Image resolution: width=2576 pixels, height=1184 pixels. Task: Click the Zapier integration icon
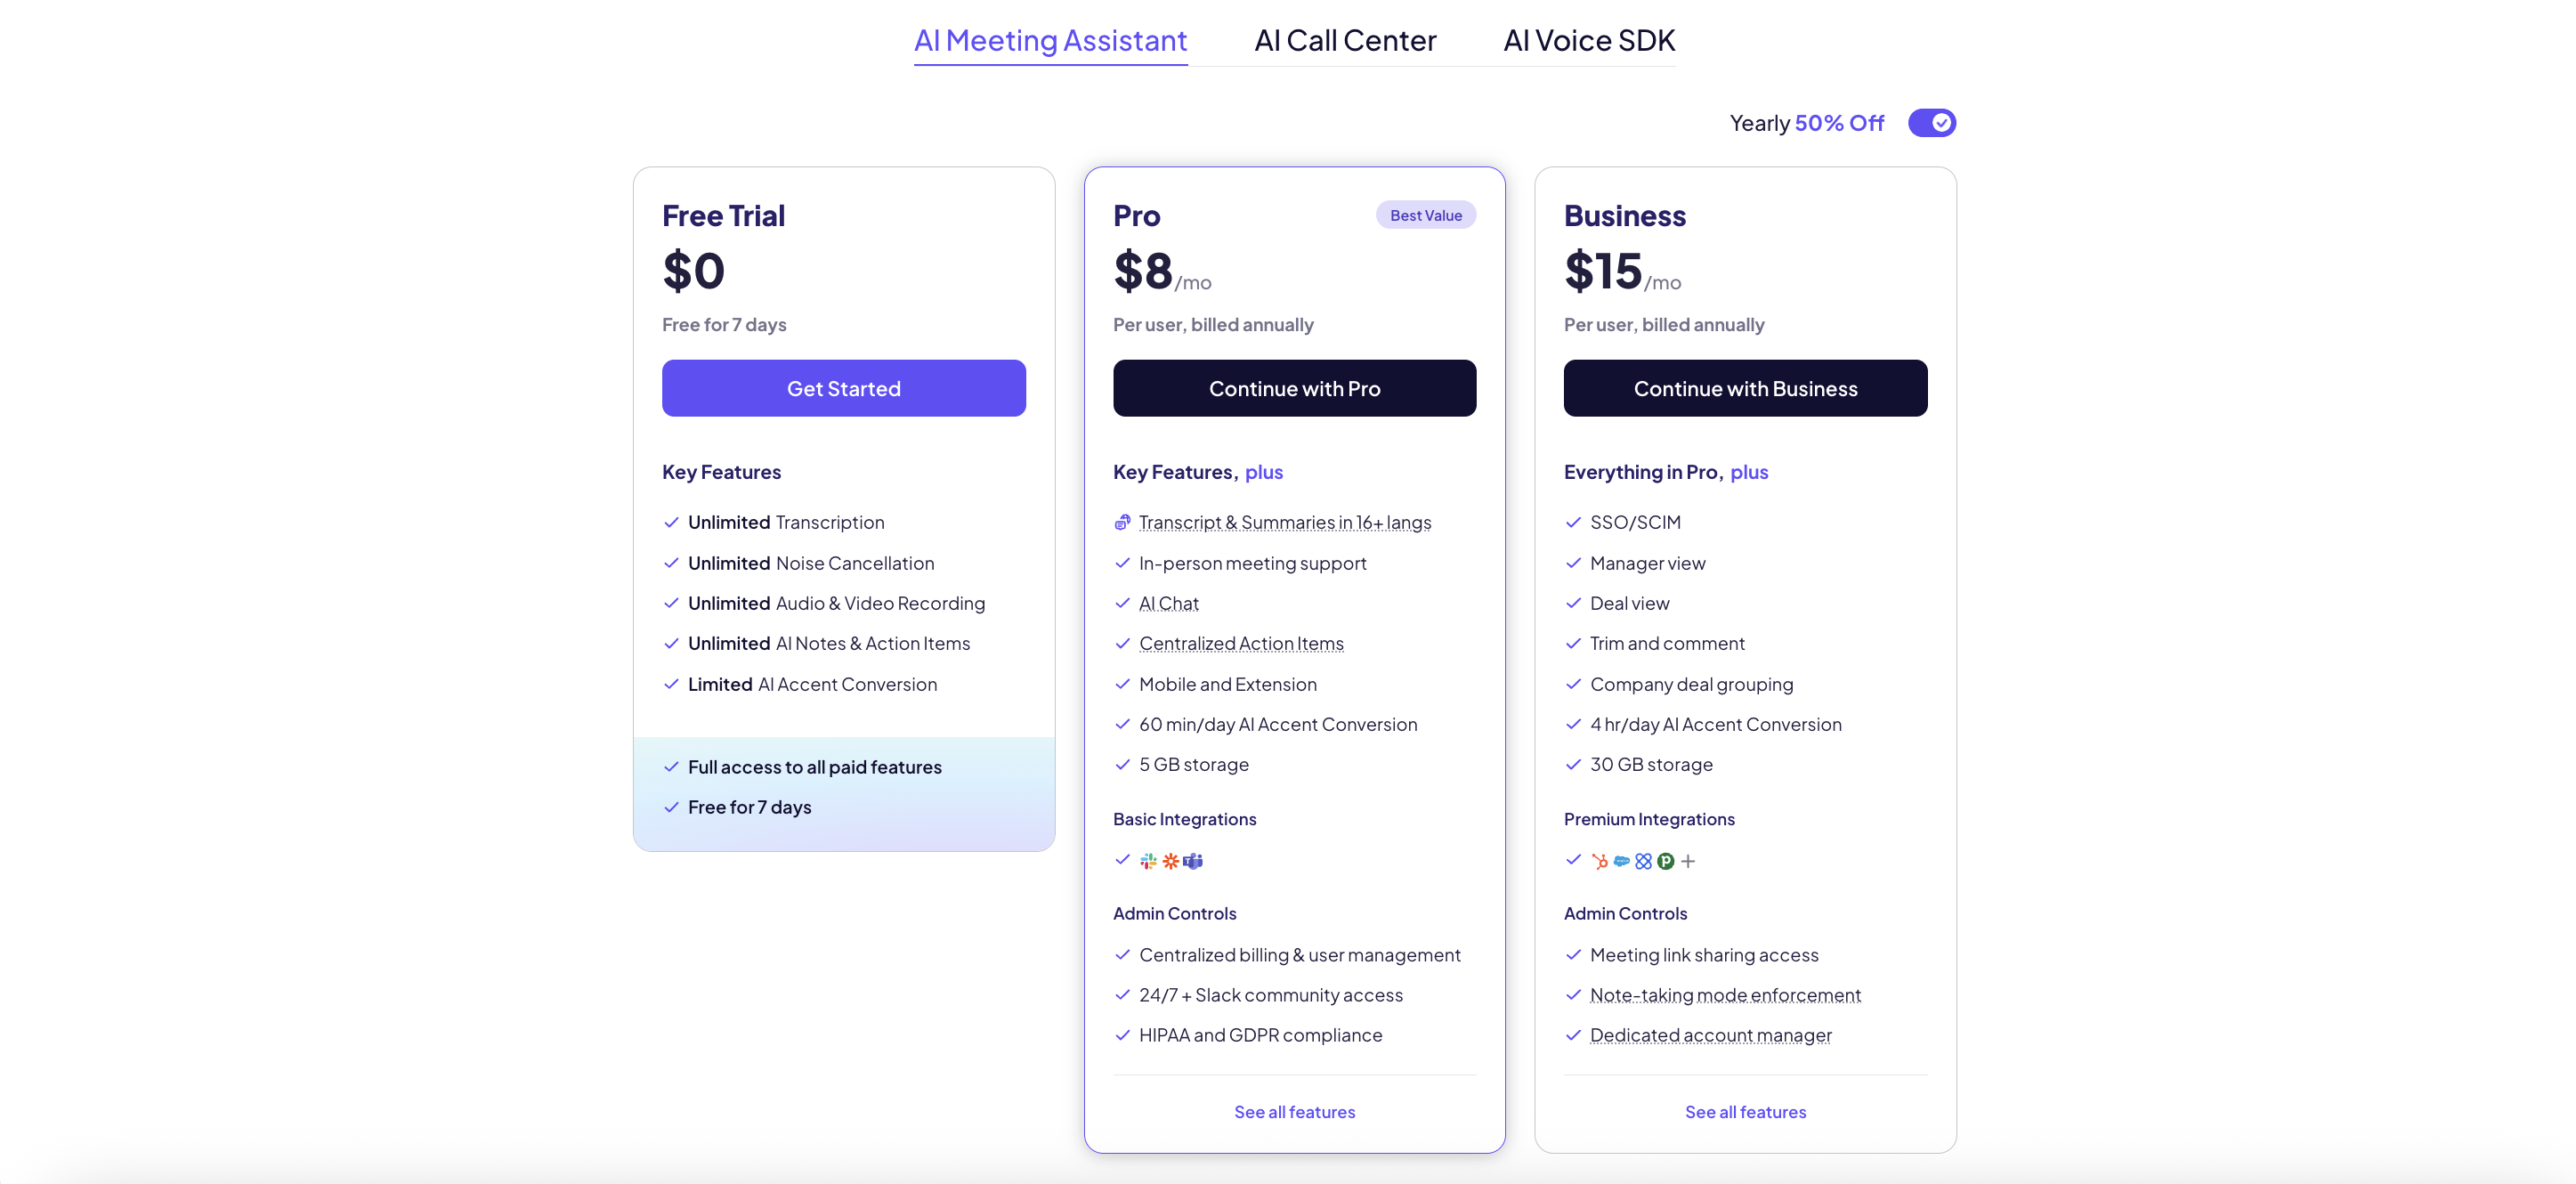coord(1170,861)
